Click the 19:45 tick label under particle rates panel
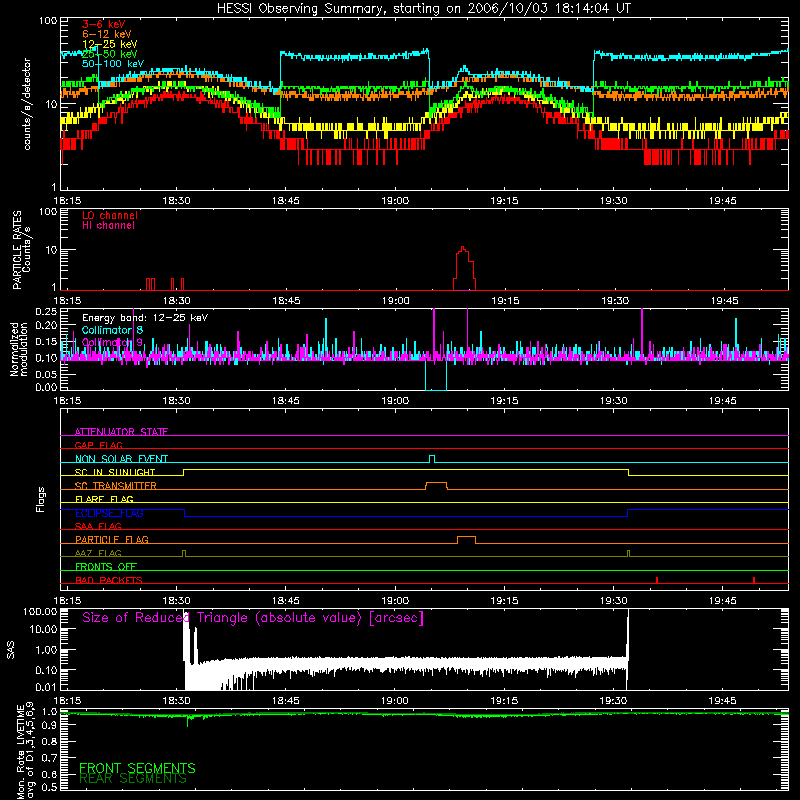The image size is (800, 800). [x=724, y=301]
